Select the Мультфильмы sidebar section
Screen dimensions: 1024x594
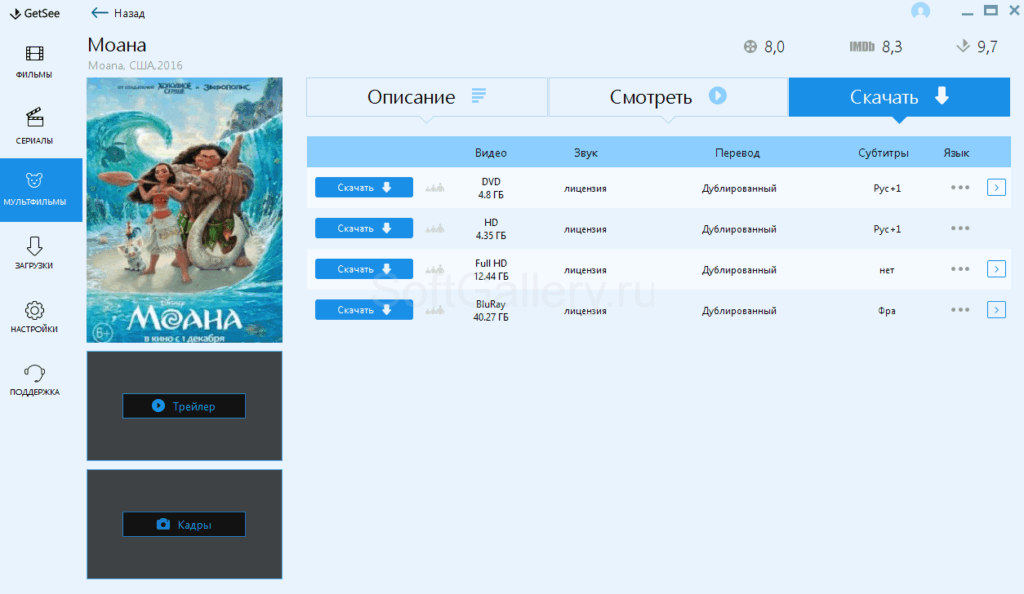(41, 190)
